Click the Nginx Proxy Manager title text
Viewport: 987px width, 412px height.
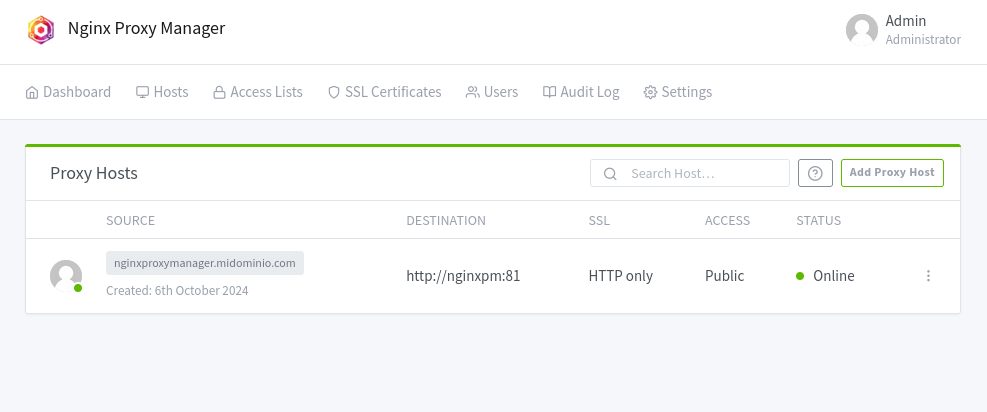(146, 28)
